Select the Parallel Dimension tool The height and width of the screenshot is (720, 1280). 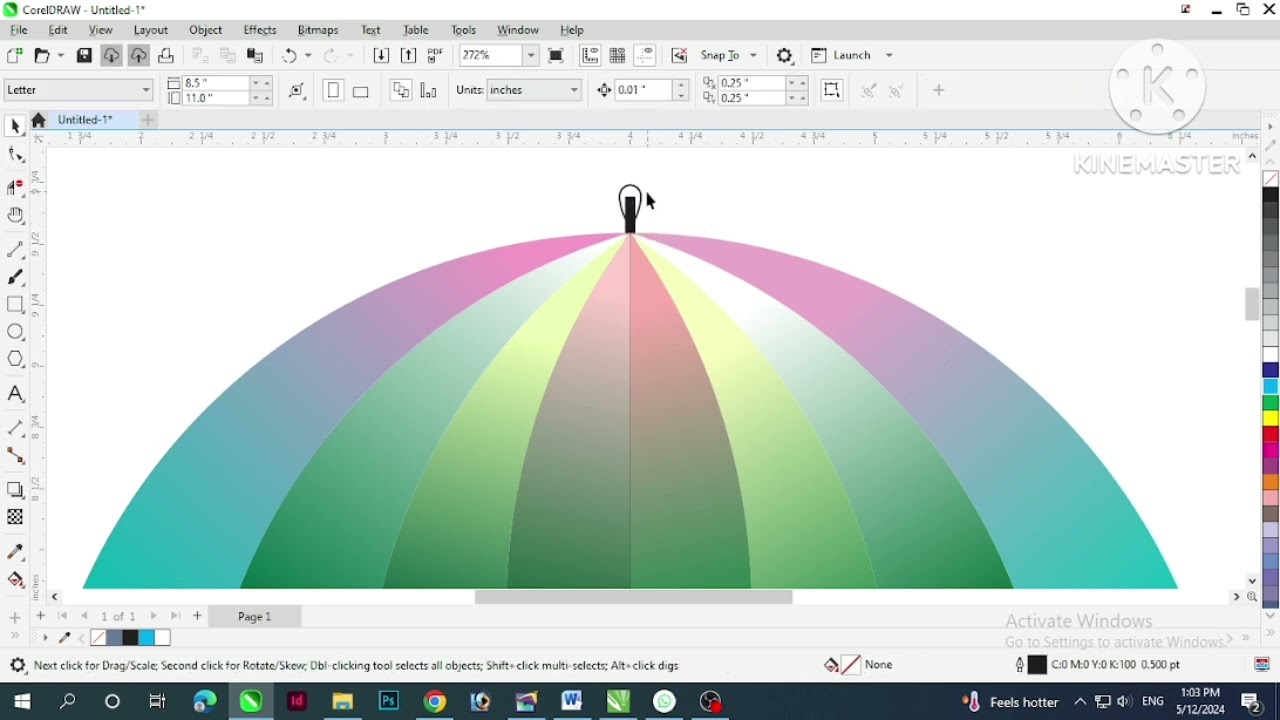15,428
